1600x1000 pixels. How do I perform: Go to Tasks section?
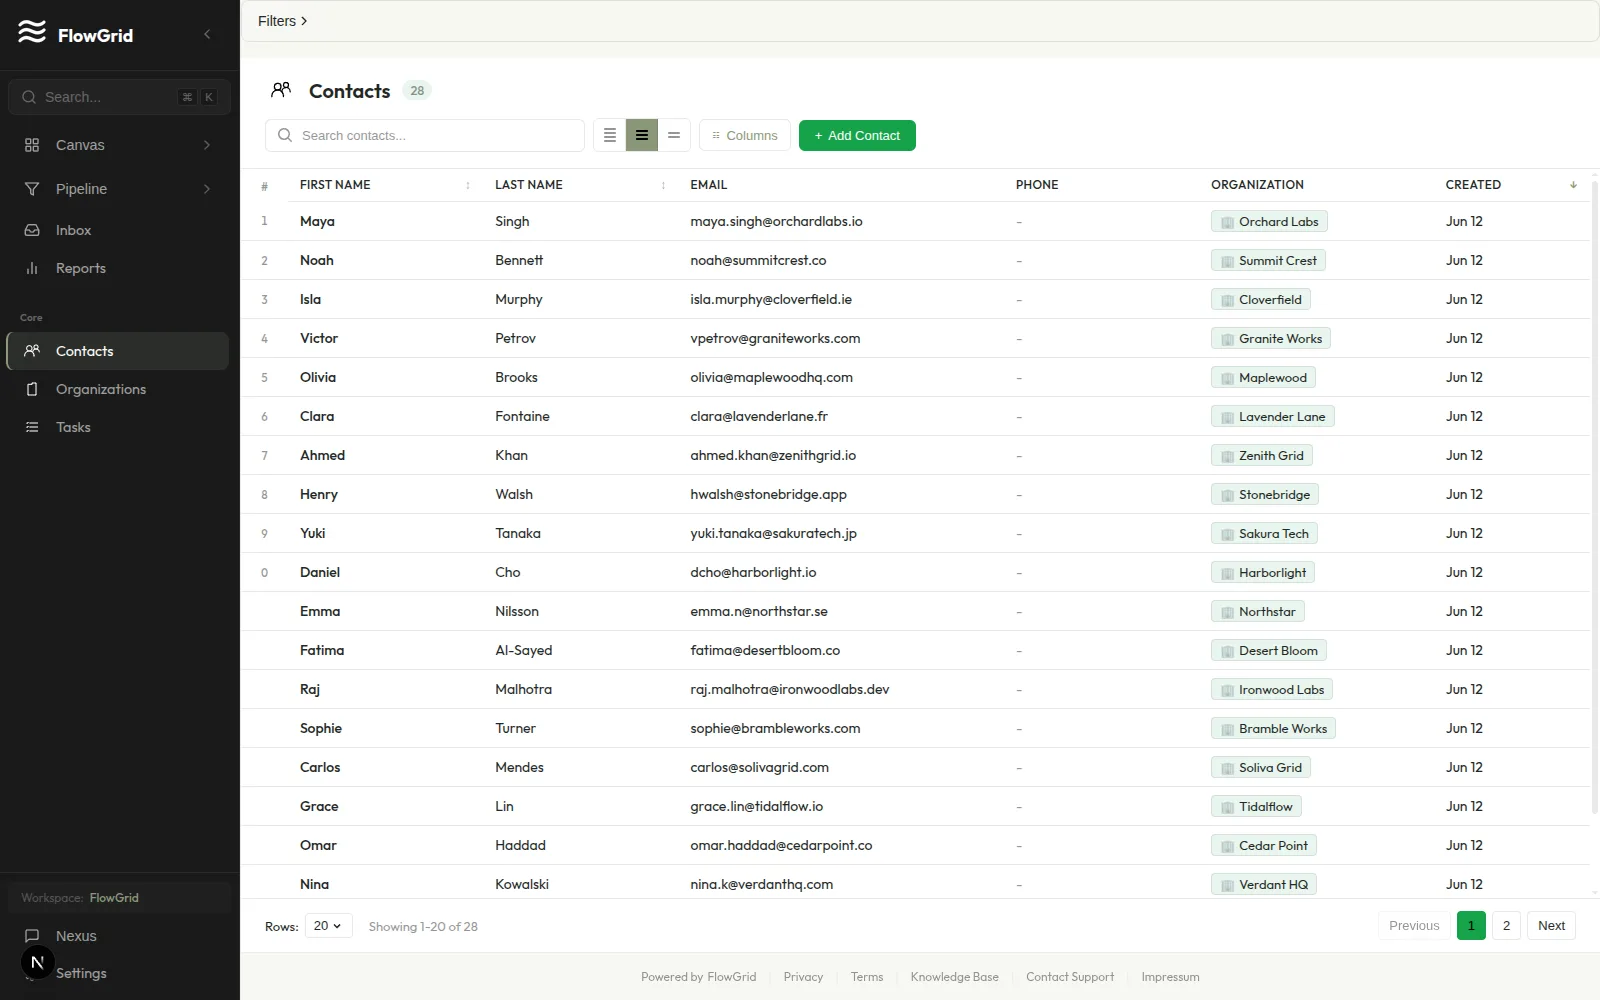[x=117, y=427]
